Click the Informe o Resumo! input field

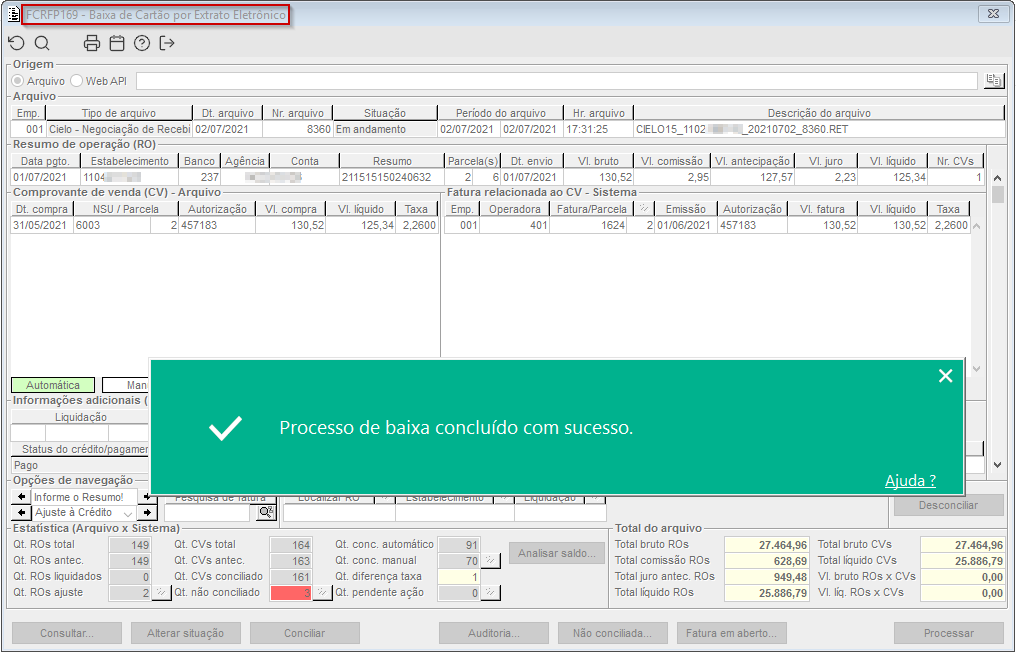pos(84,496)
